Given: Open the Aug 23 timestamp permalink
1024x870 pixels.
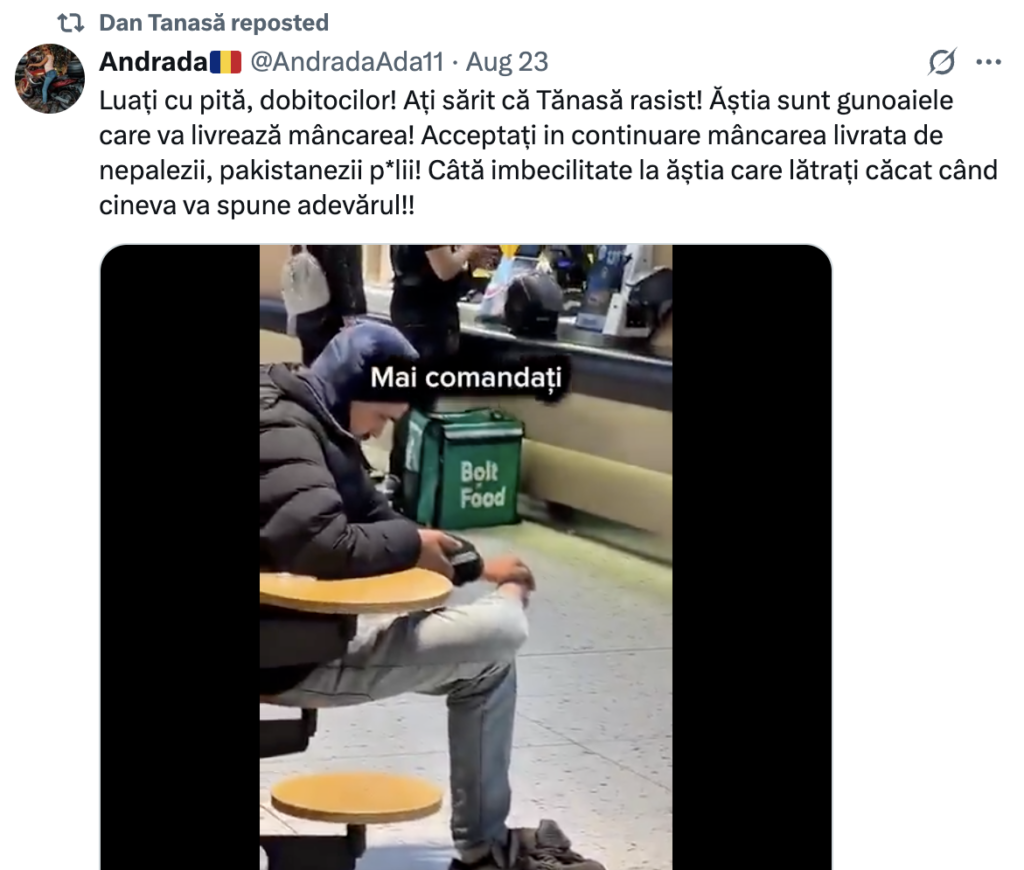Looking at the screenshot, I should pos(507,62).
